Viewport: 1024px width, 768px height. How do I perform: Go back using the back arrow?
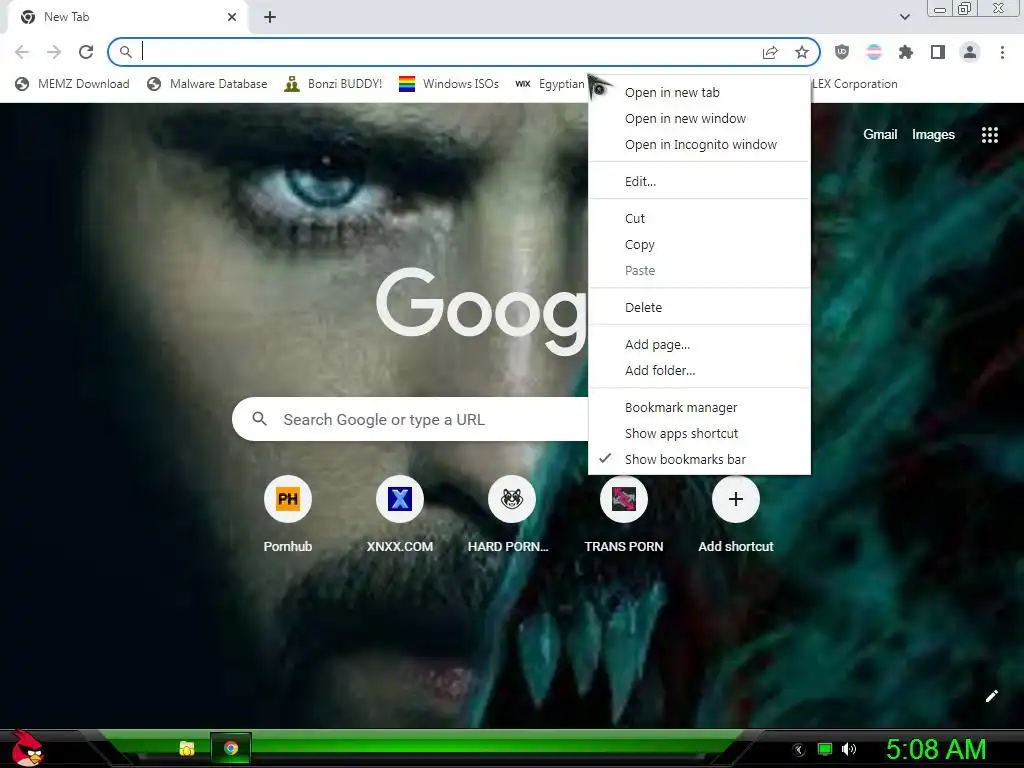22,52
